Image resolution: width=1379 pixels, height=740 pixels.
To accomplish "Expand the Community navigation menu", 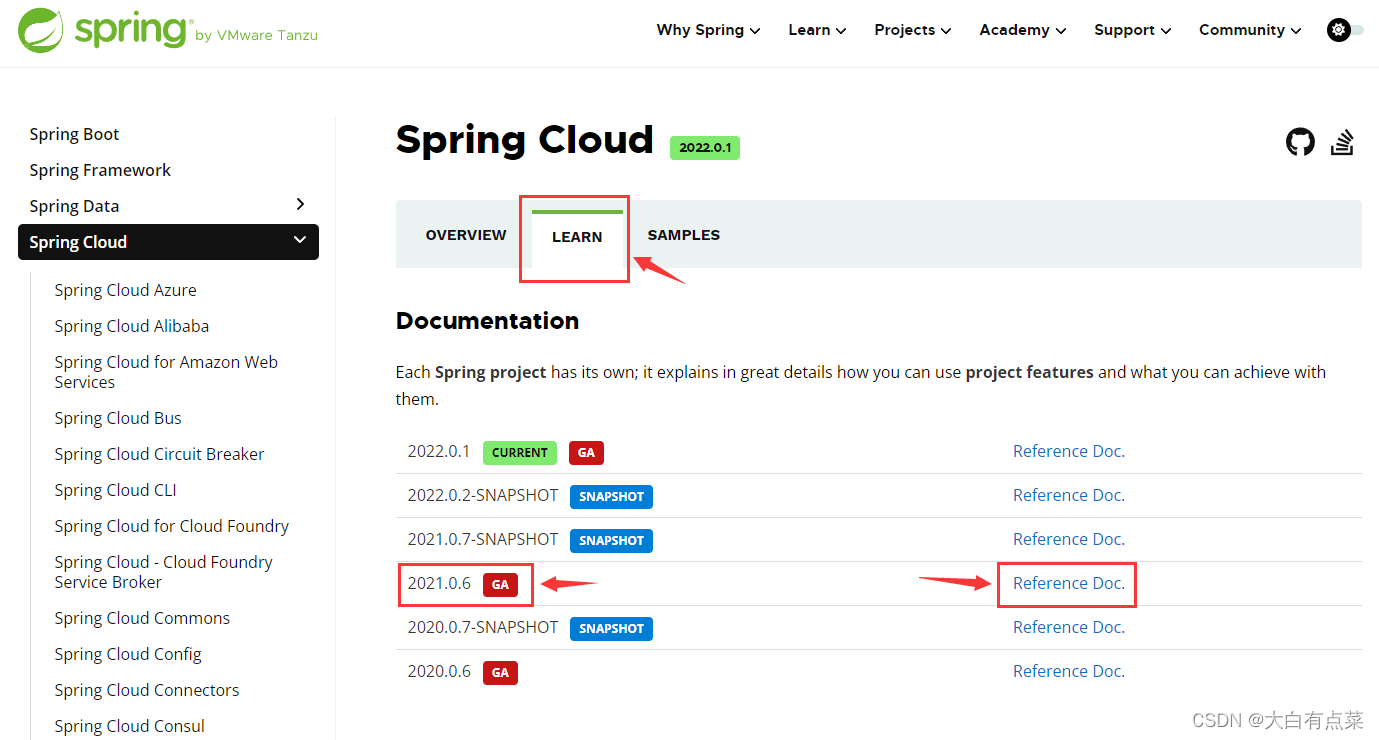I will pos(1250,30).
